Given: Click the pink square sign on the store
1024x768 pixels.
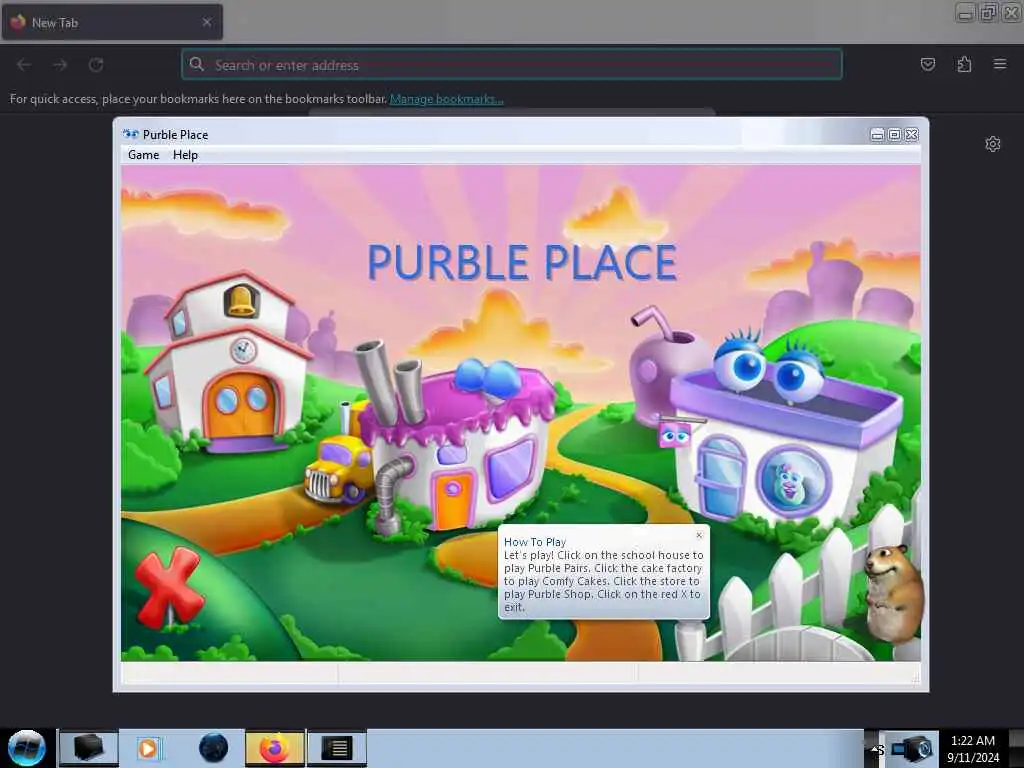Looking at the screenshot, I should [x=674, y=435].
